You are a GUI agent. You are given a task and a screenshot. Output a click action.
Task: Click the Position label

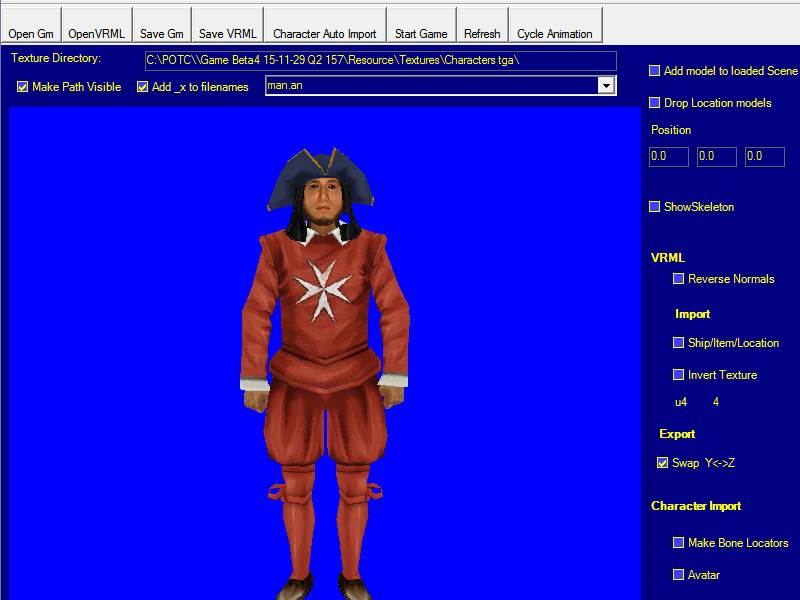[x=671, y=130]
